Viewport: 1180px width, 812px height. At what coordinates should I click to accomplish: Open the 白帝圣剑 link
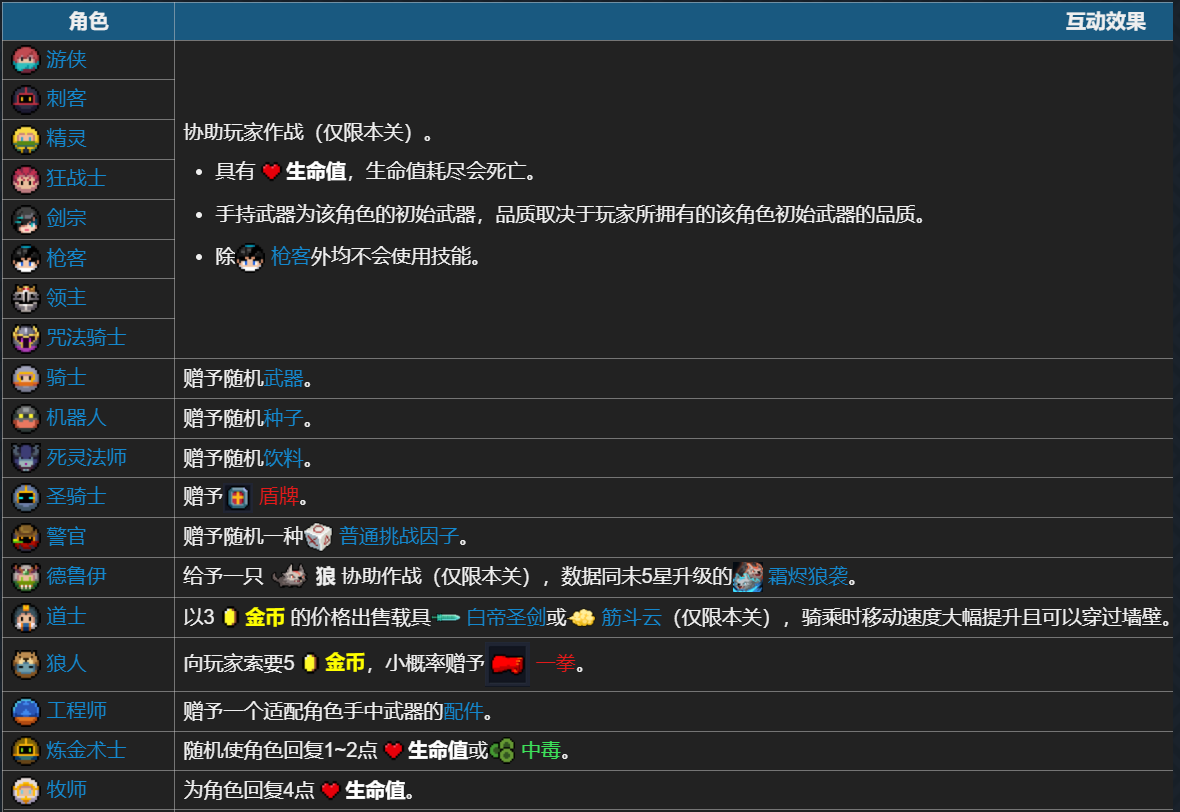pyautogui.click(x=506, y=617)
